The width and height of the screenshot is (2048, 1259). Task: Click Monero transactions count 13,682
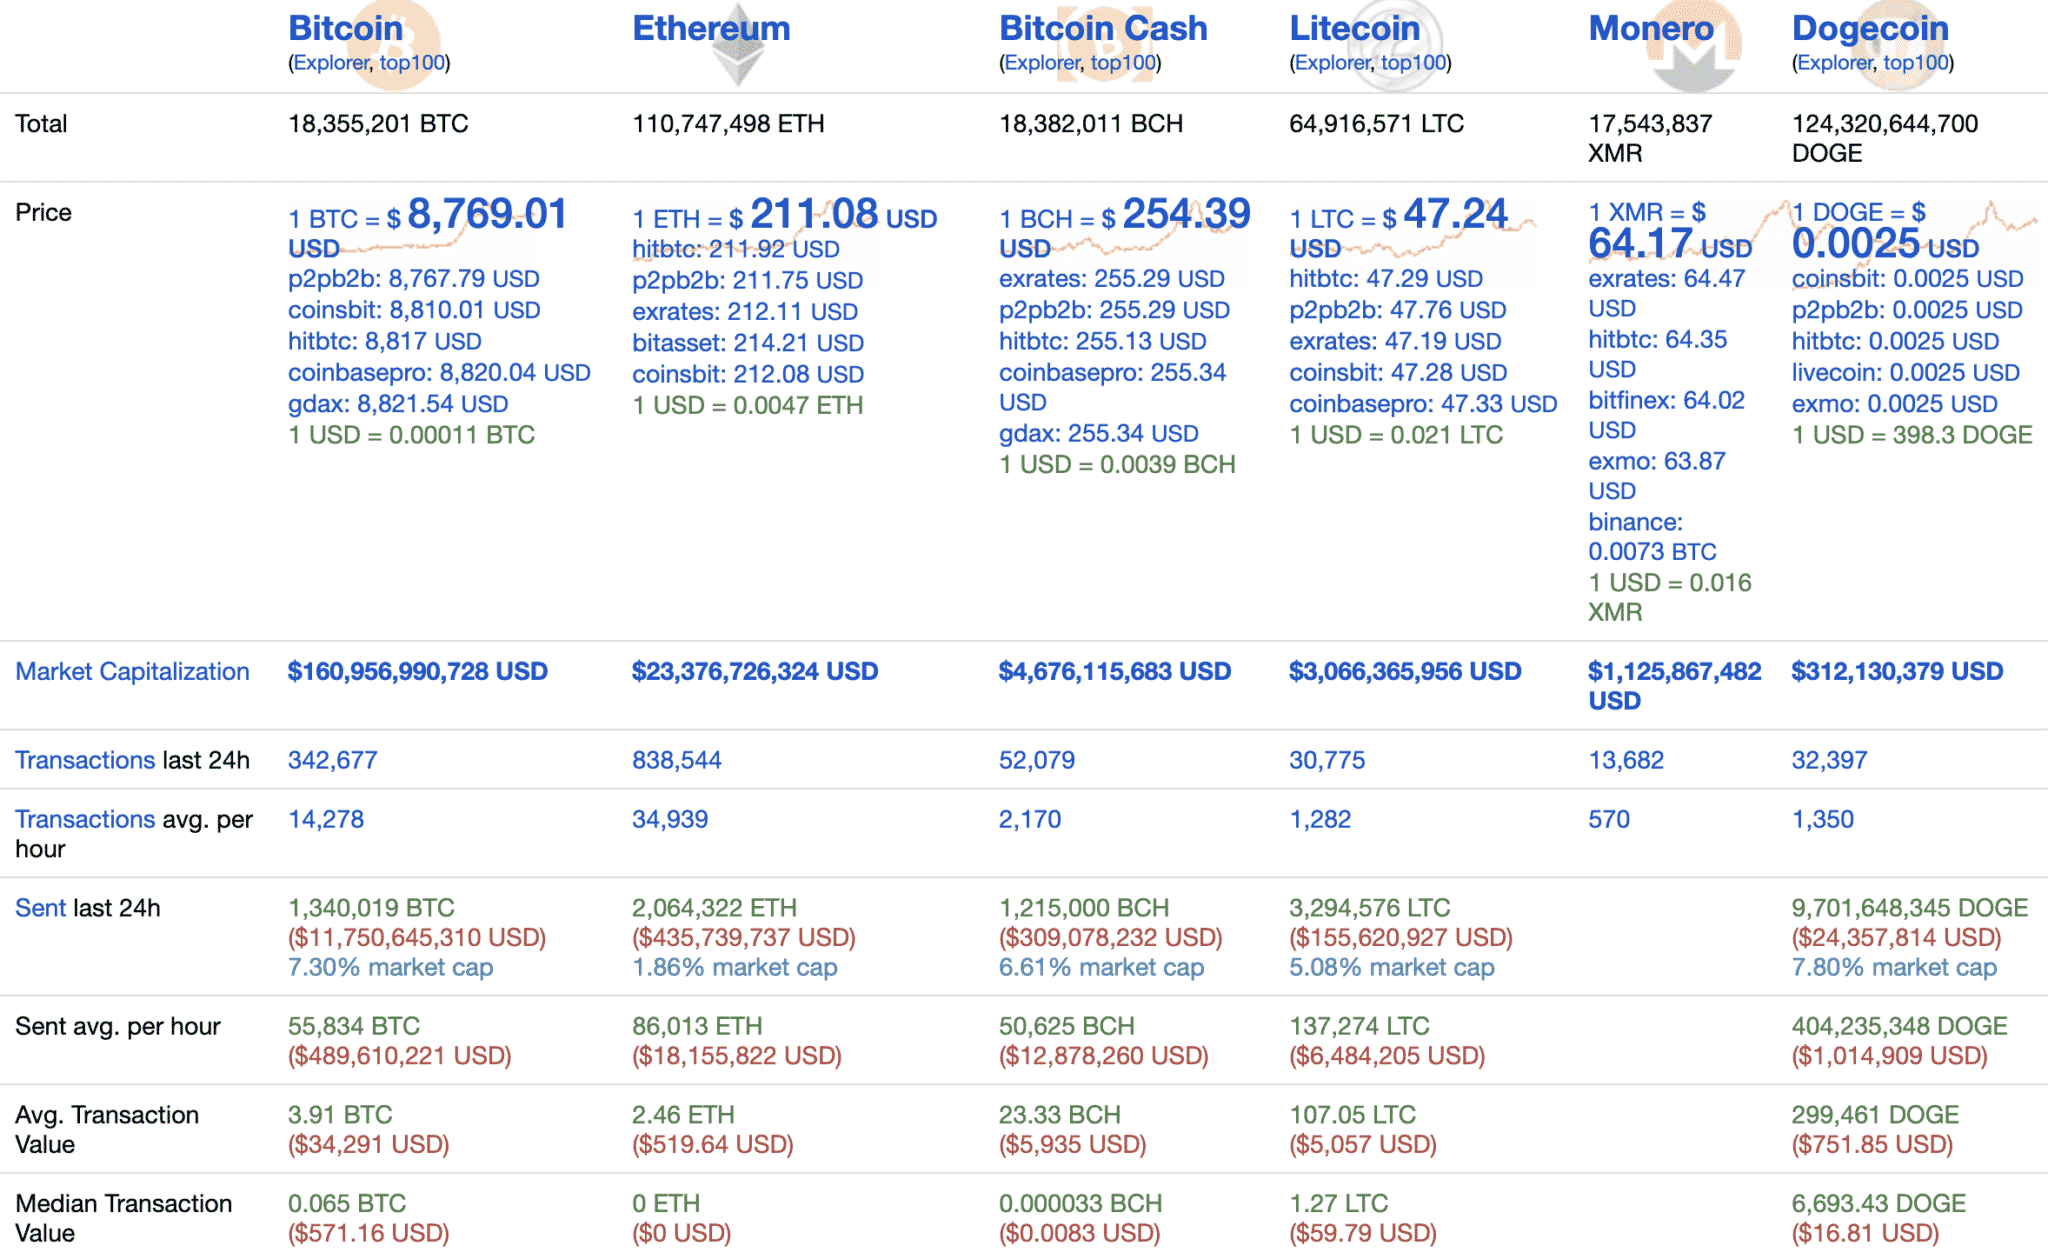coord(1626,761)
